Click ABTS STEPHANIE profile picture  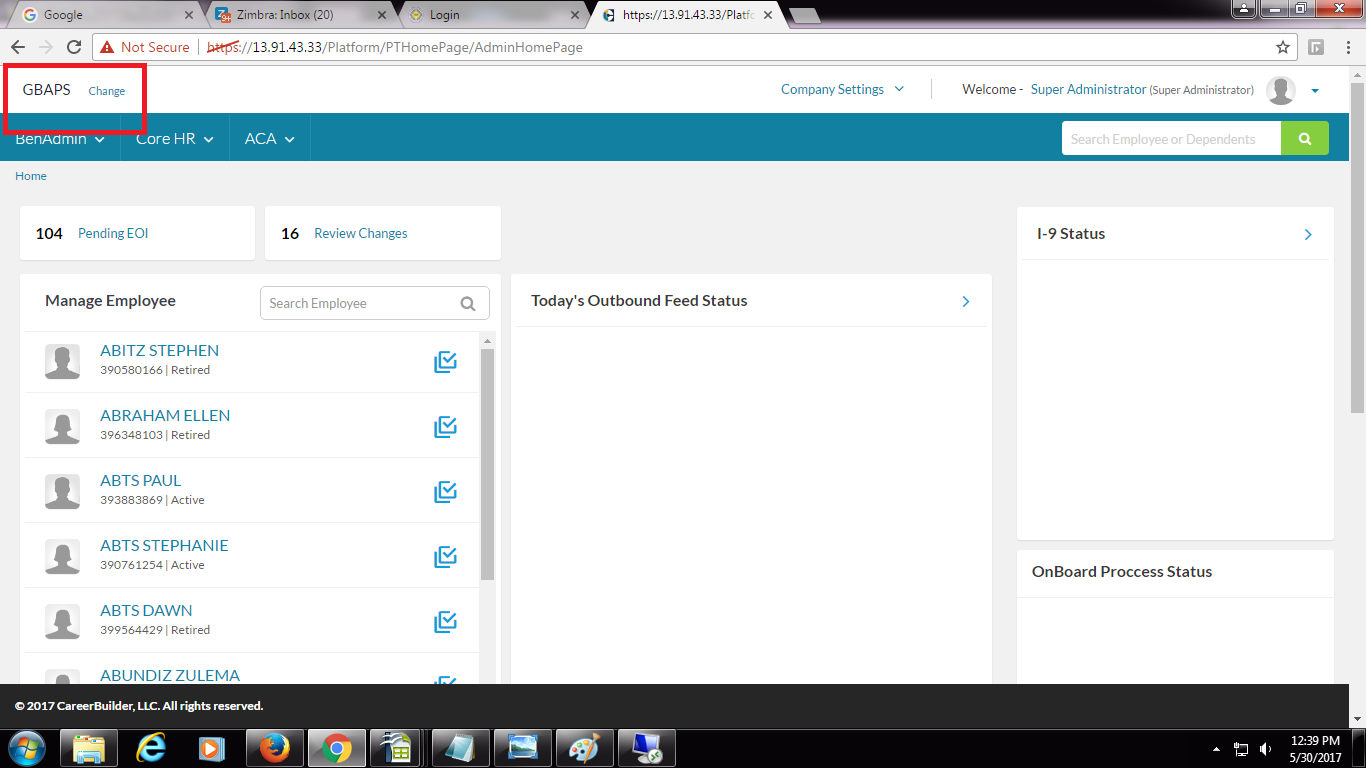[62, 557]
